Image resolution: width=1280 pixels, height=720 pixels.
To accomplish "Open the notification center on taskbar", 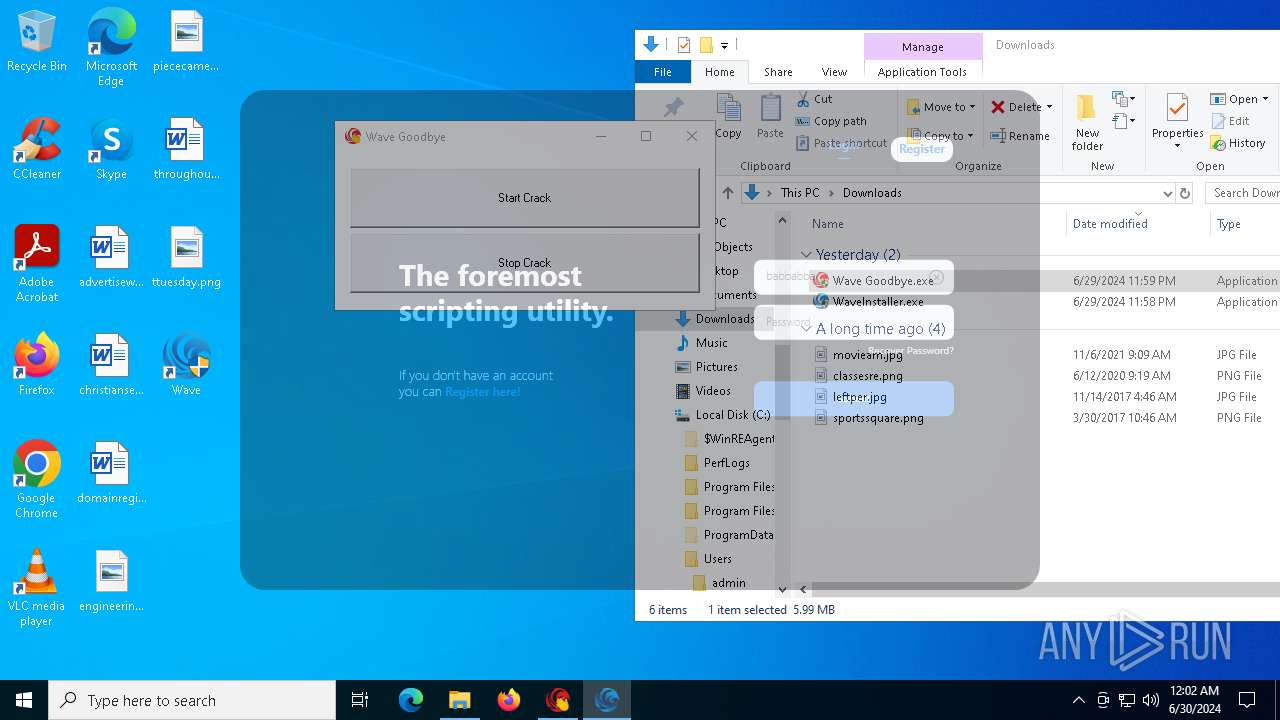I will coord(1247,700).
